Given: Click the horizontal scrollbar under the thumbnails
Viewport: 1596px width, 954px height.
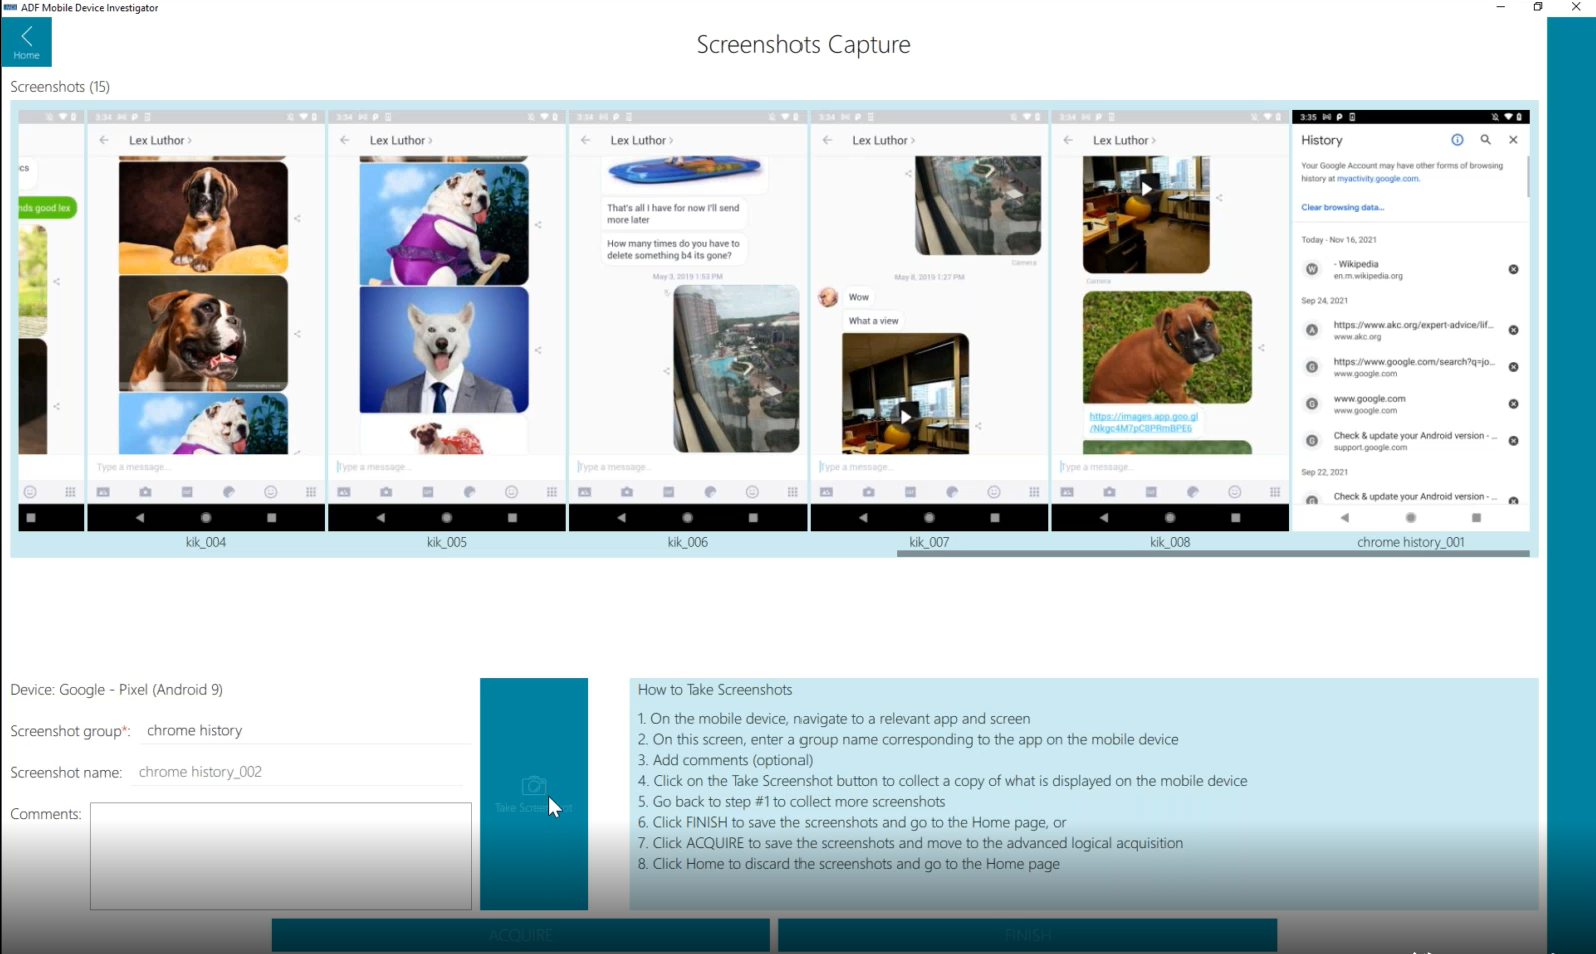Looking at the screenshot, I should click(x=1213, y=553).
